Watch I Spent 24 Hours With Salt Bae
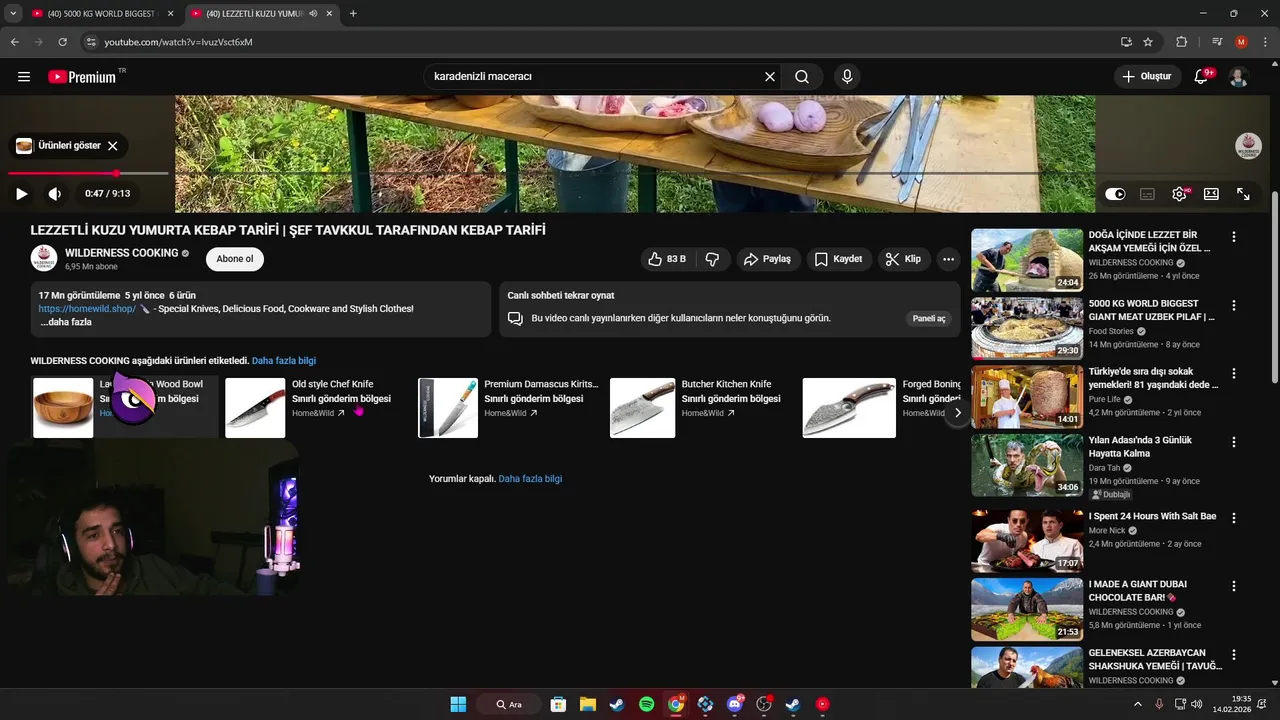Viewport: 1280px width, 720px height. click(1027, 541)
